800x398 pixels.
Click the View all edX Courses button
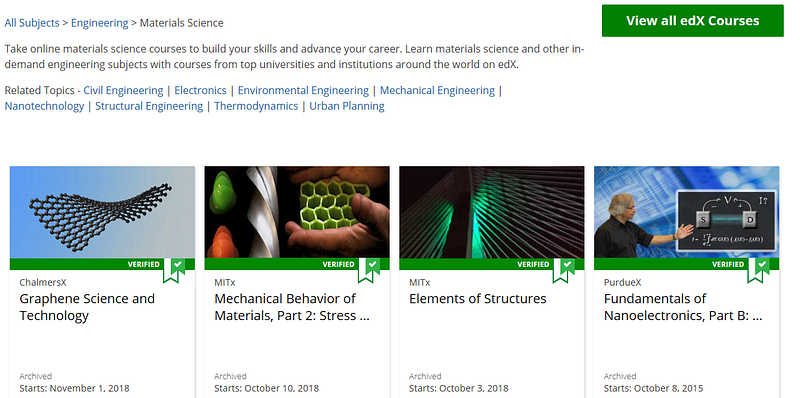692,21
